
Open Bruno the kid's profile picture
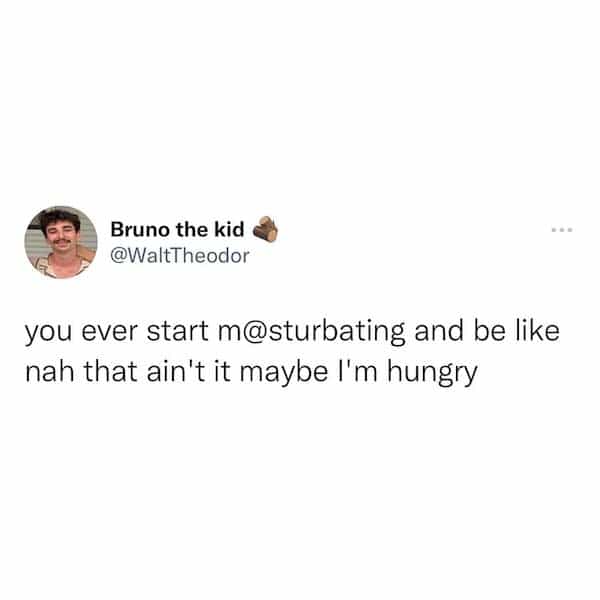click(61, 242)
